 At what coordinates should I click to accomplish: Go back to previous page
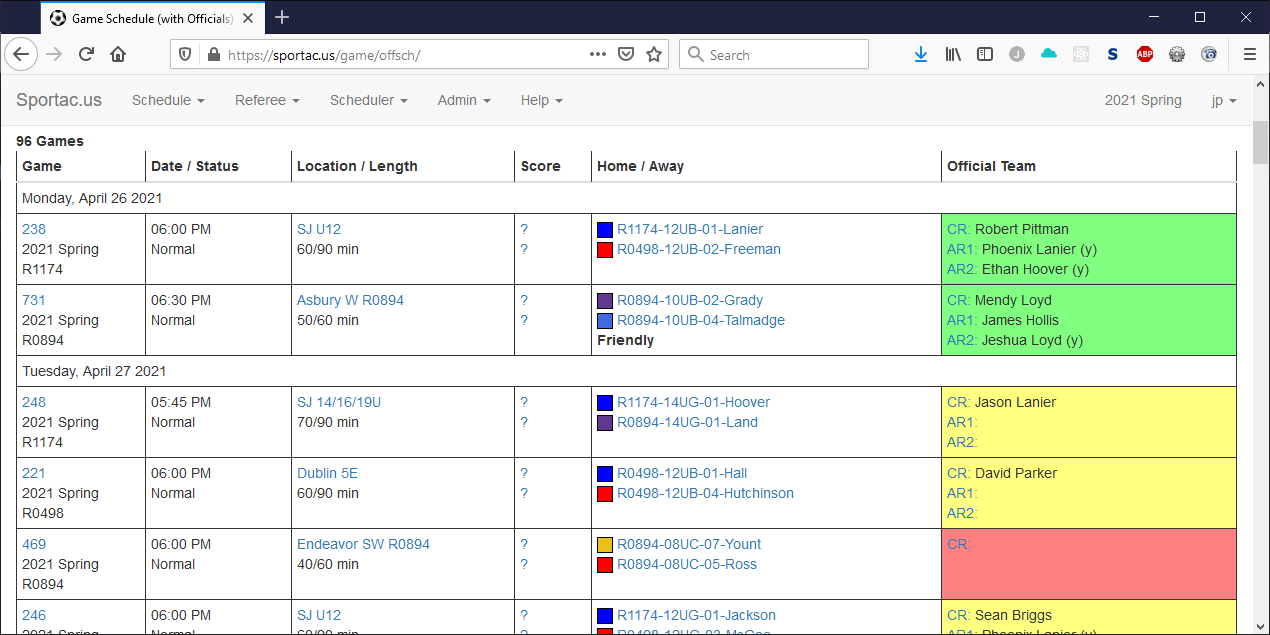click(21, 55)
